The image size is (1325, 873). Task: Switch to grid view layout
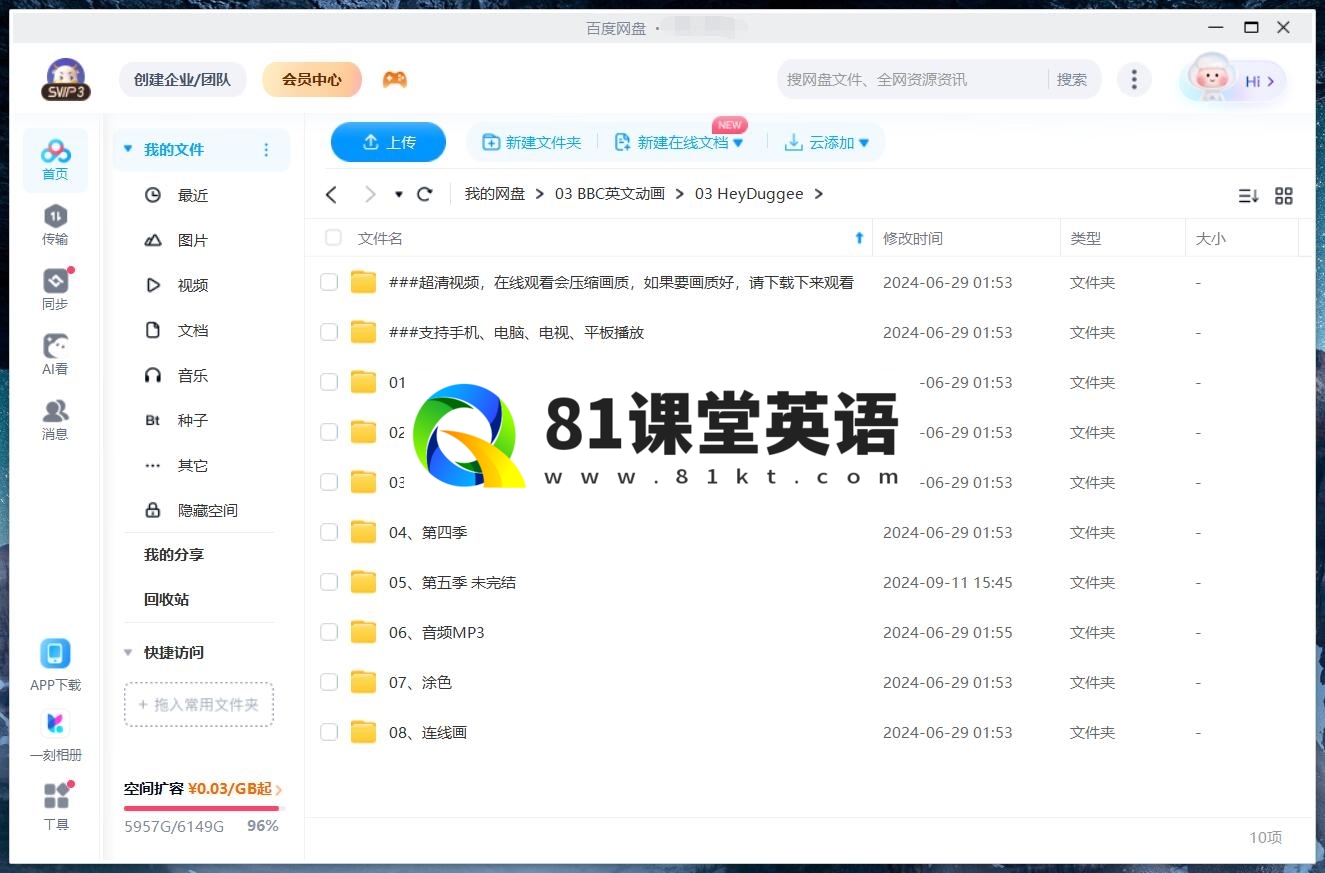tap(1284, 196)
